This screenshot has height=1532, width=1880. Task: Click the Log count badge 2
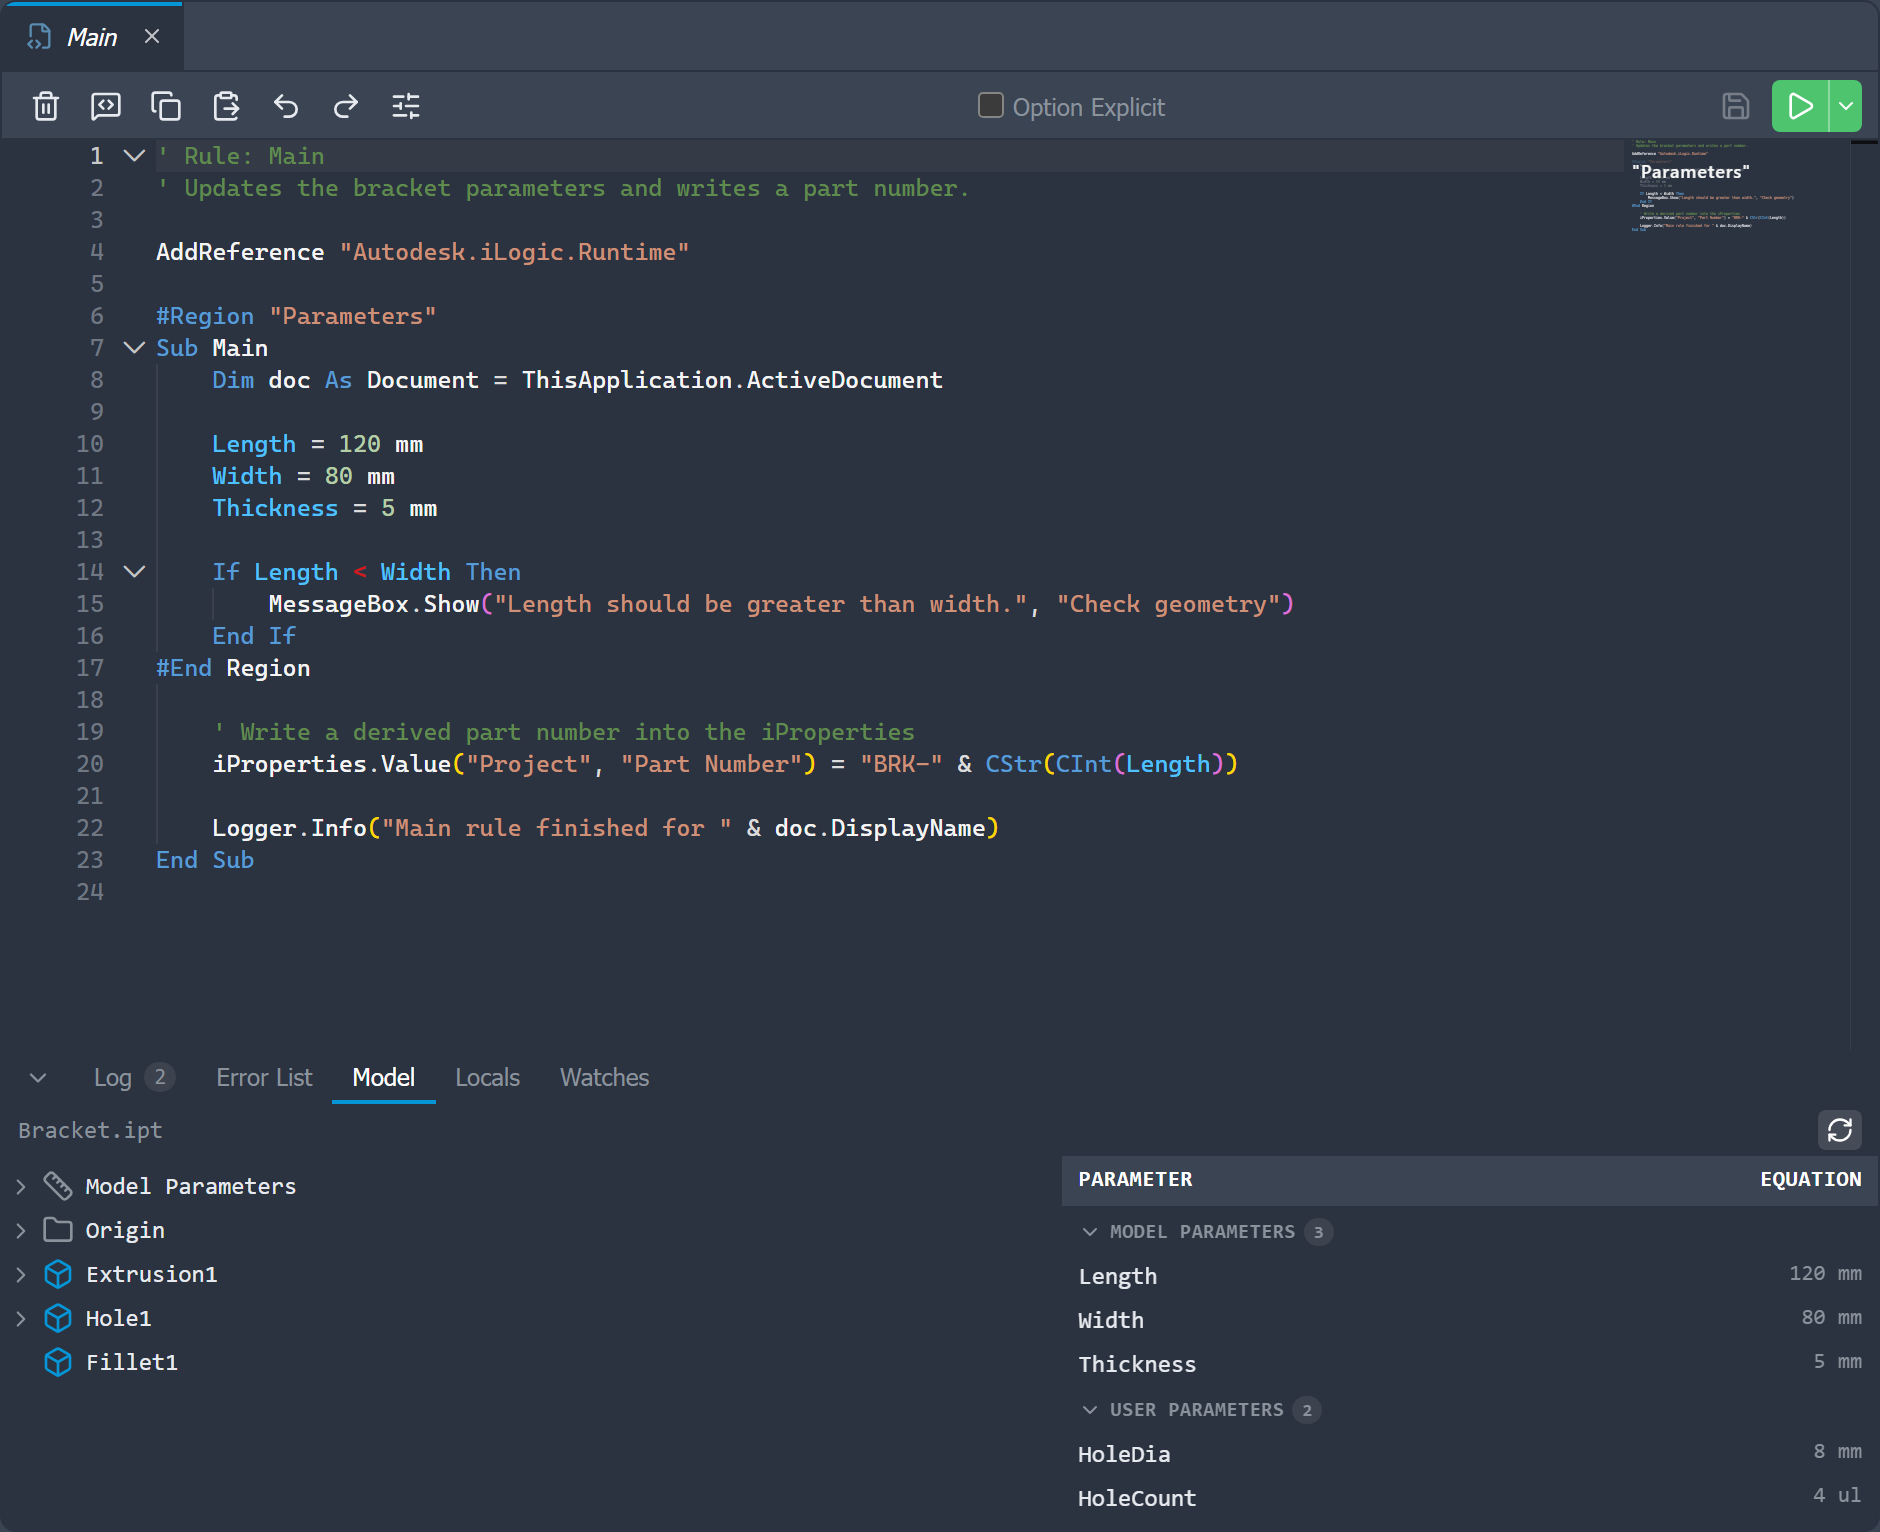(x=160, y=1077)
